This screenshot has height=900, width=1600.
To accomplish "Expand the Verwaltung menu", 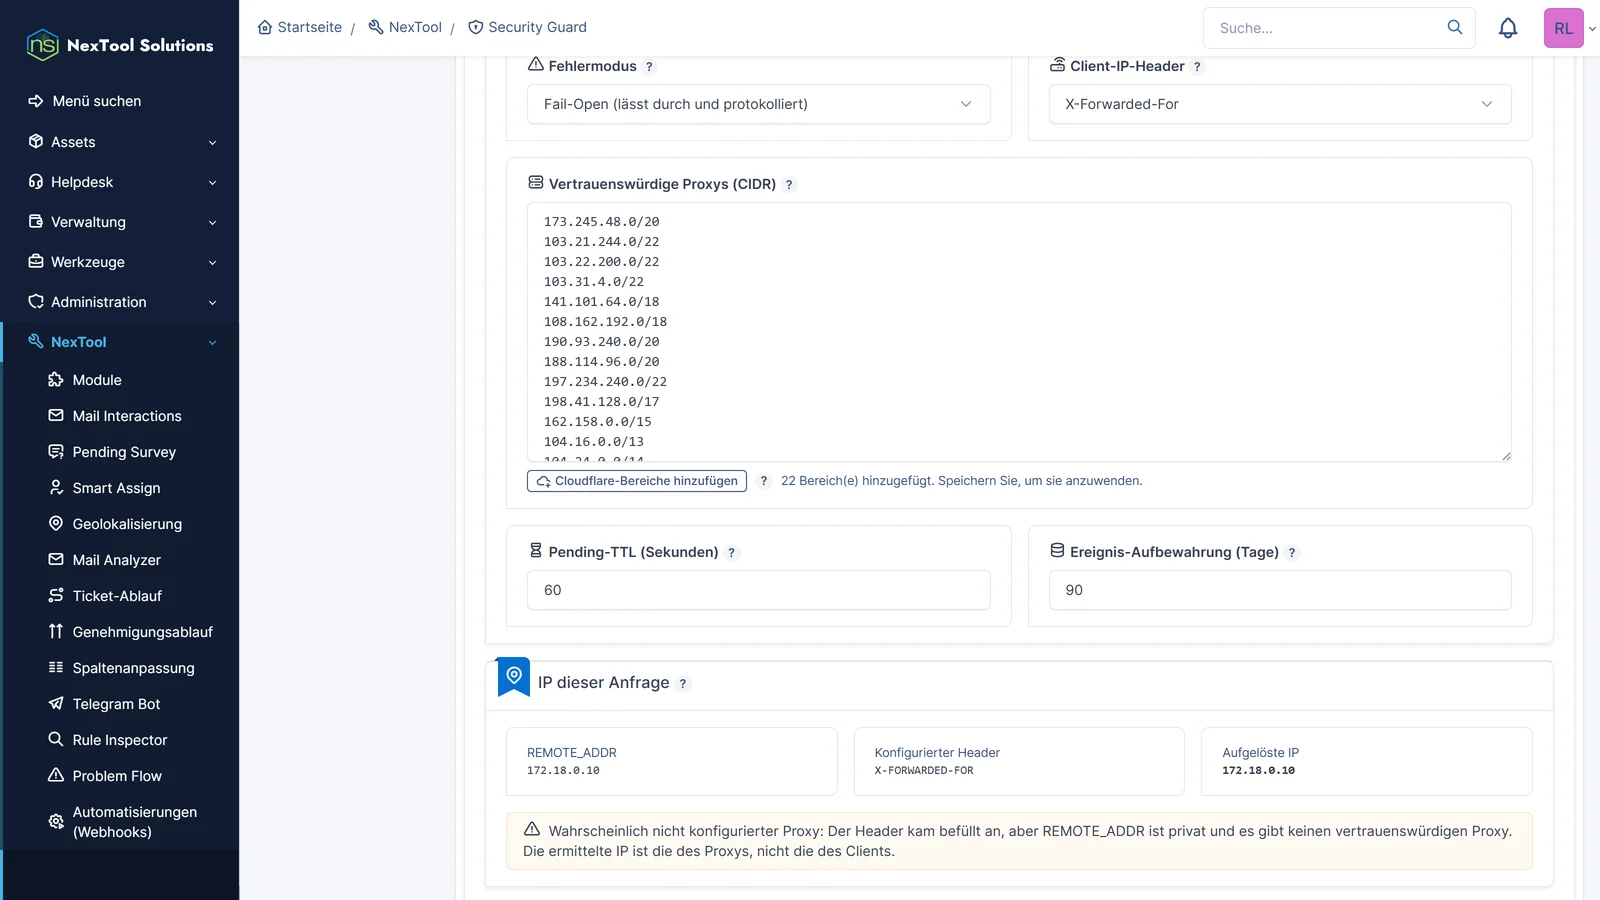I will coord(120,222).
